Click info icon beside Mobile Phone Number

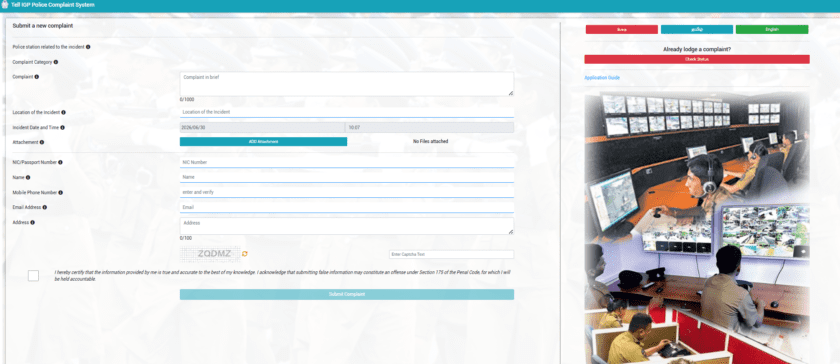[61, 192]
